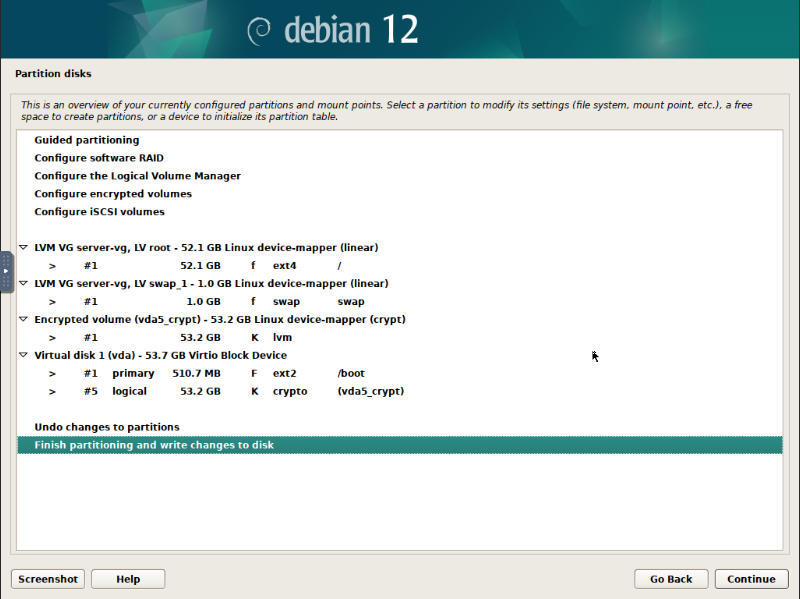Image resolution: width=800 pixels, height=599 pixels.
Task: Click the Go Back button
Action: point(671,579)
